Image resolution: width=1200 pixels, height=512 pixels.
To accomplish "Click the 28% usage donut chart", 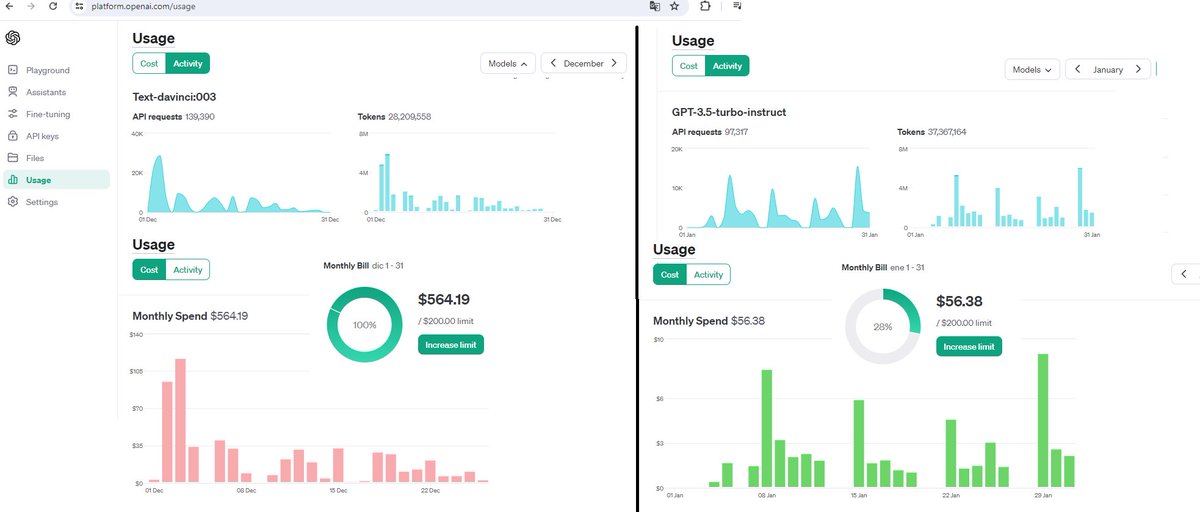I will [x=883, y=327].
